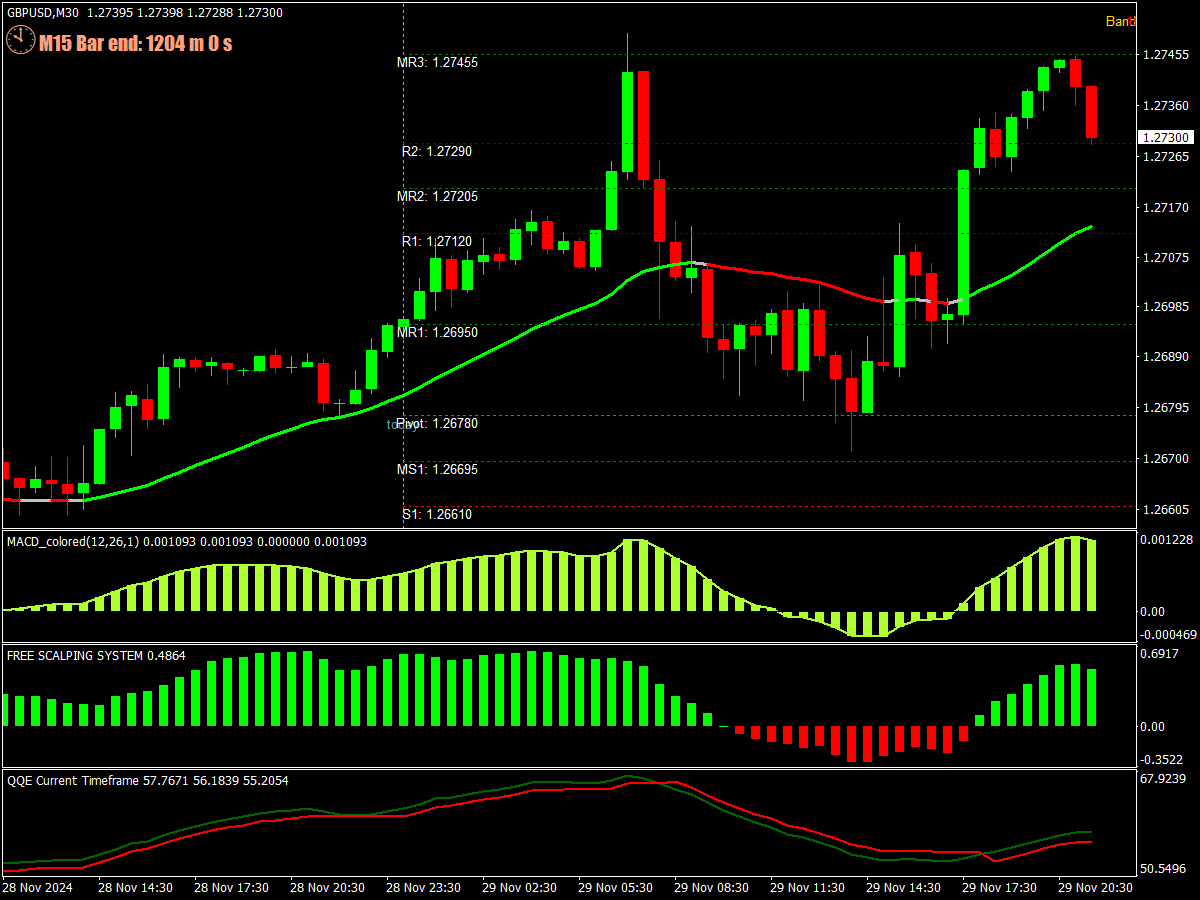Viewport: 1200px width, 900px height.
Task: Select the yellow Band label top right
Action: (x=1122, y=20)
